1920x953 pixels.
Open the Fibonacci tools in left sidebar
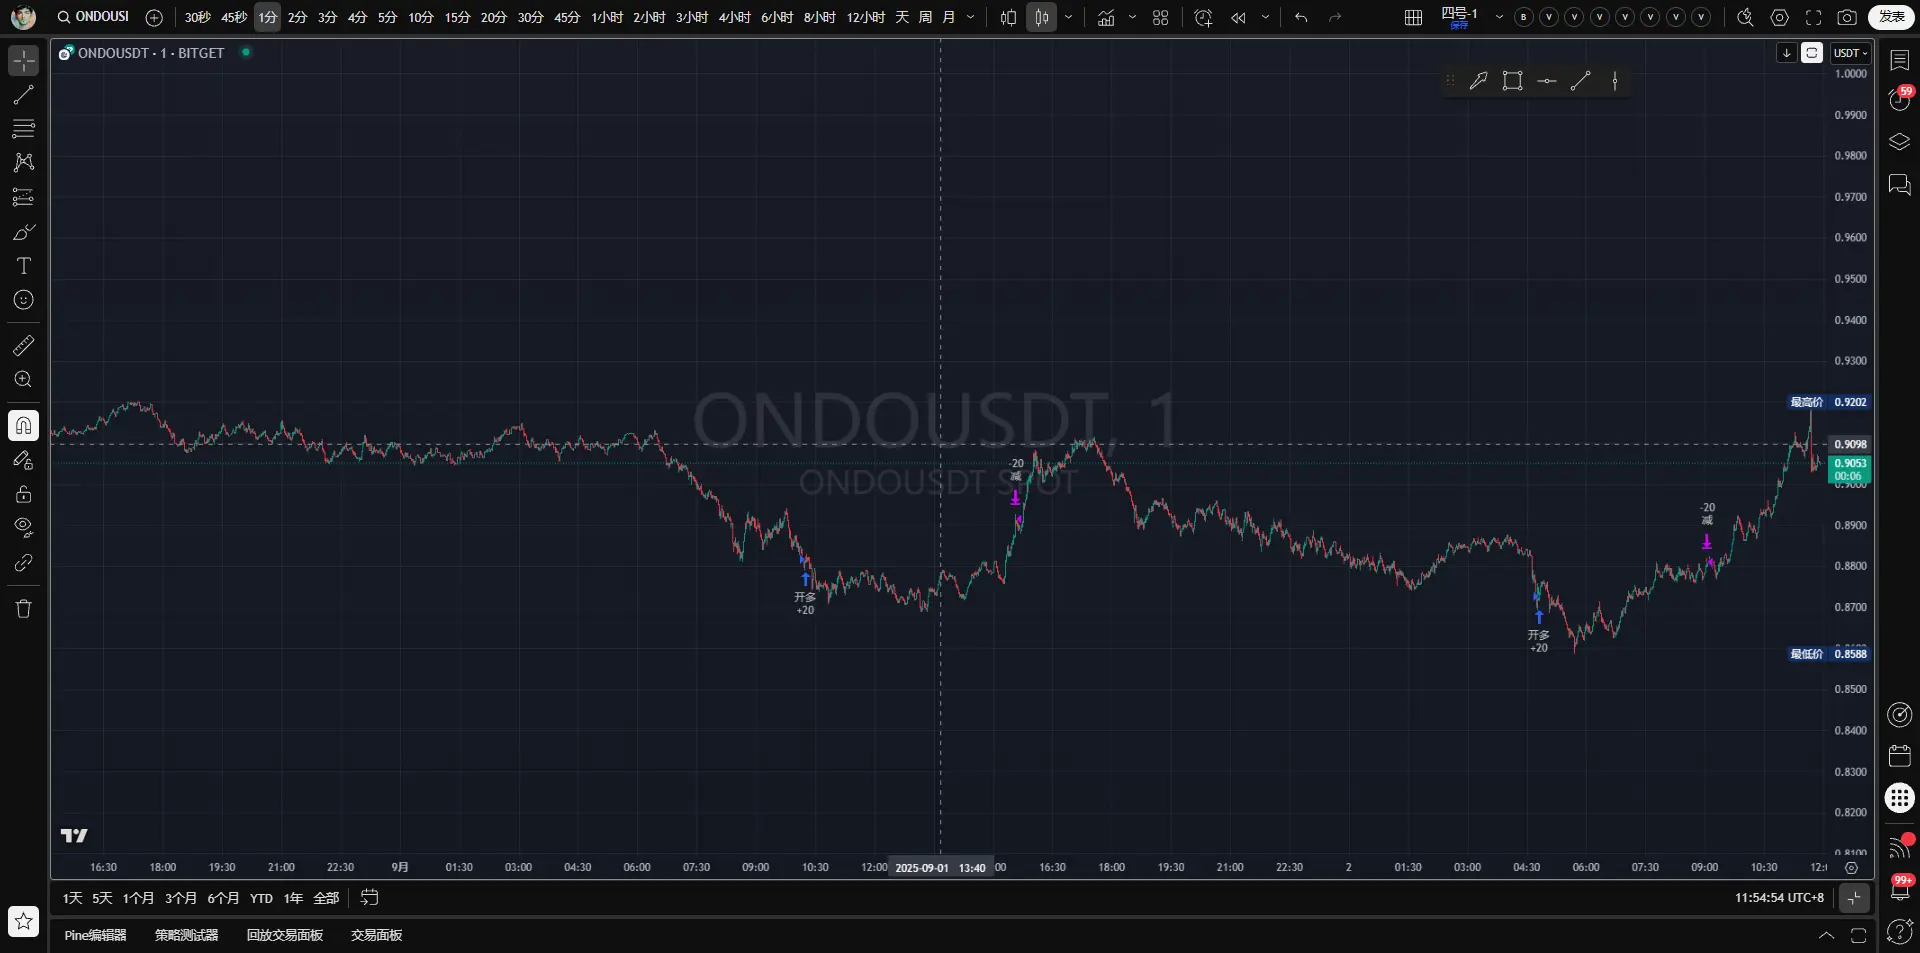[24, 129]
